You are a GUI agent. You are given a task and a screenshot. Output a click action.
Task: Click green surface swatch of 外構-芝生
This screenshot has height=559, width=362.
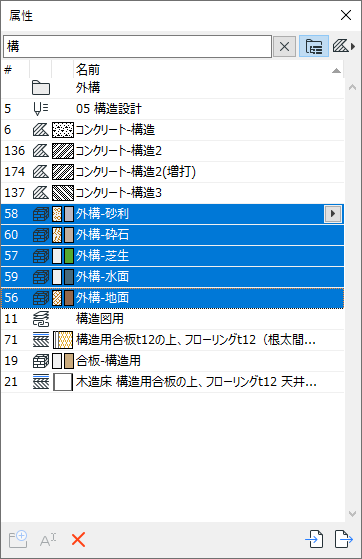pos(69,256)
